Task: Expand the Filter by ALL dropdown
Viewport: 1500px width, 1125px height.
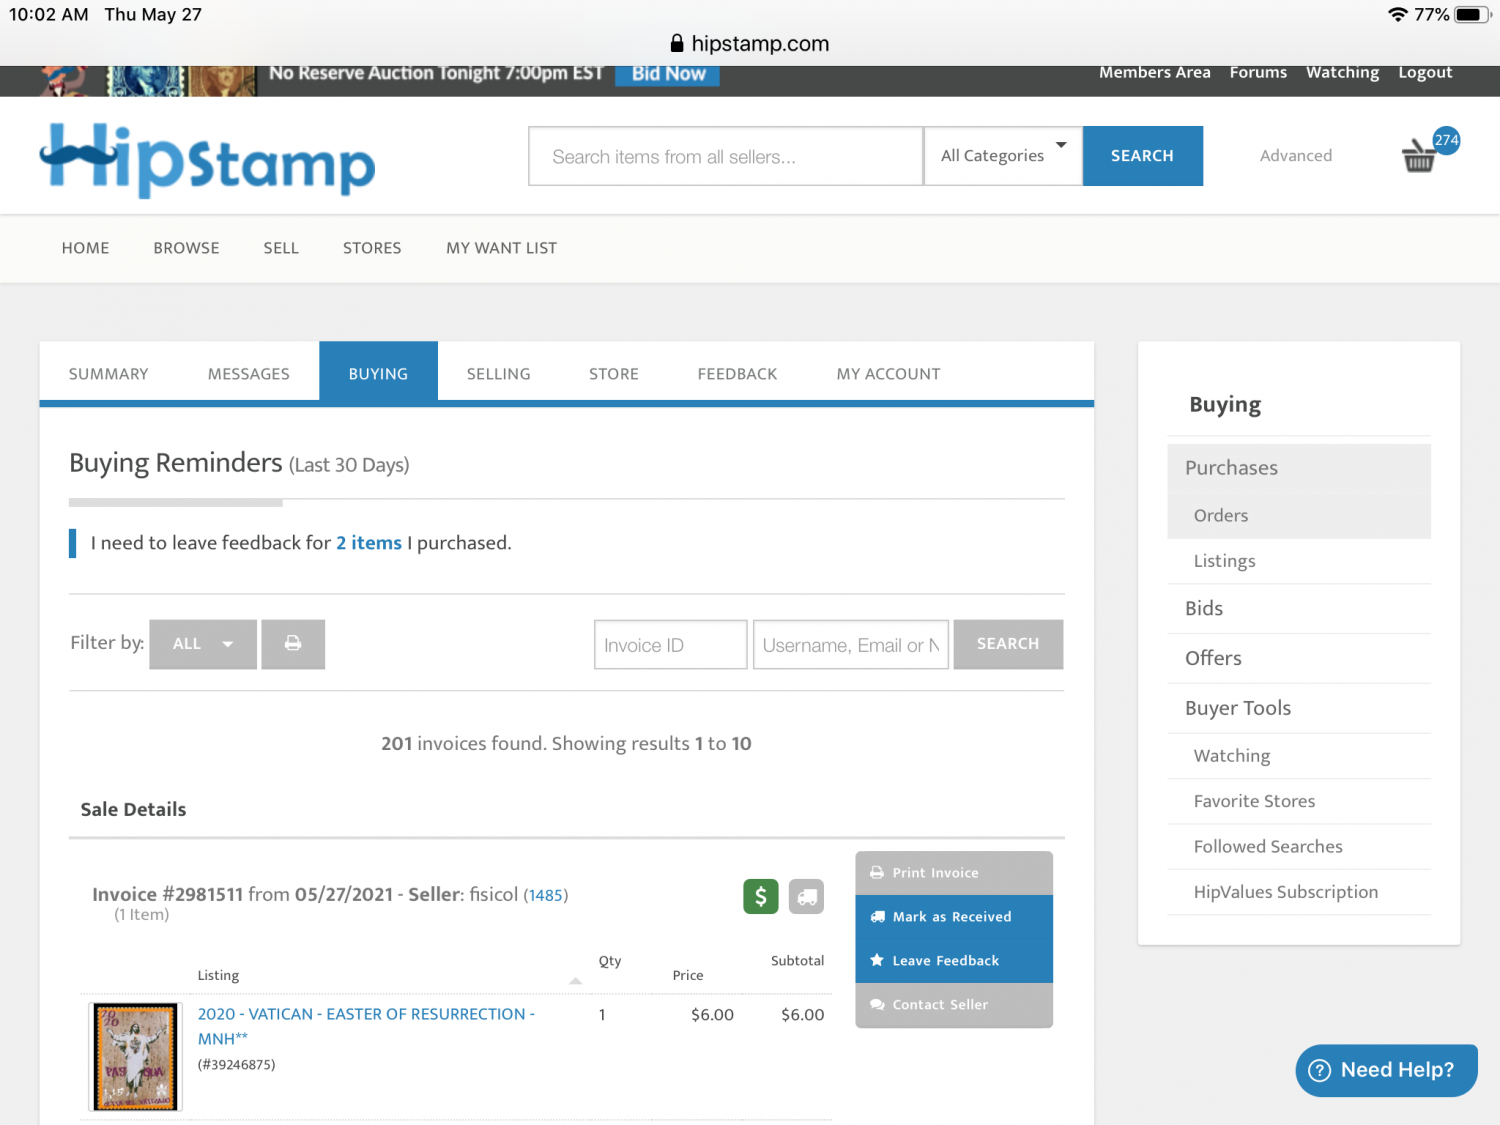Action: point(203,644)
